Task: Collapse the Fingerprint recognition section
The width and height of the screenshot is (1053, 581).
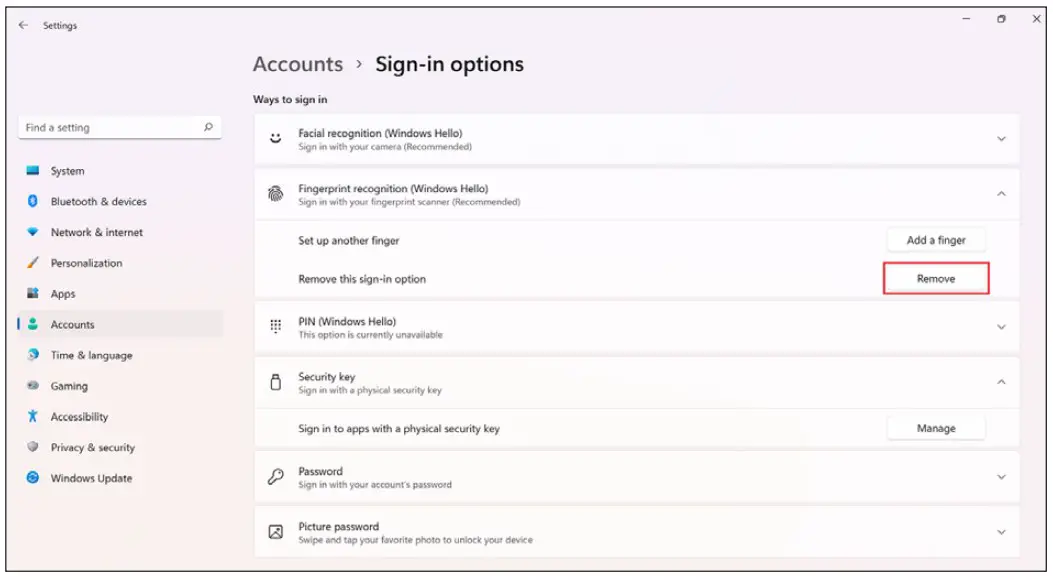Action: [x=1001, y=194]
